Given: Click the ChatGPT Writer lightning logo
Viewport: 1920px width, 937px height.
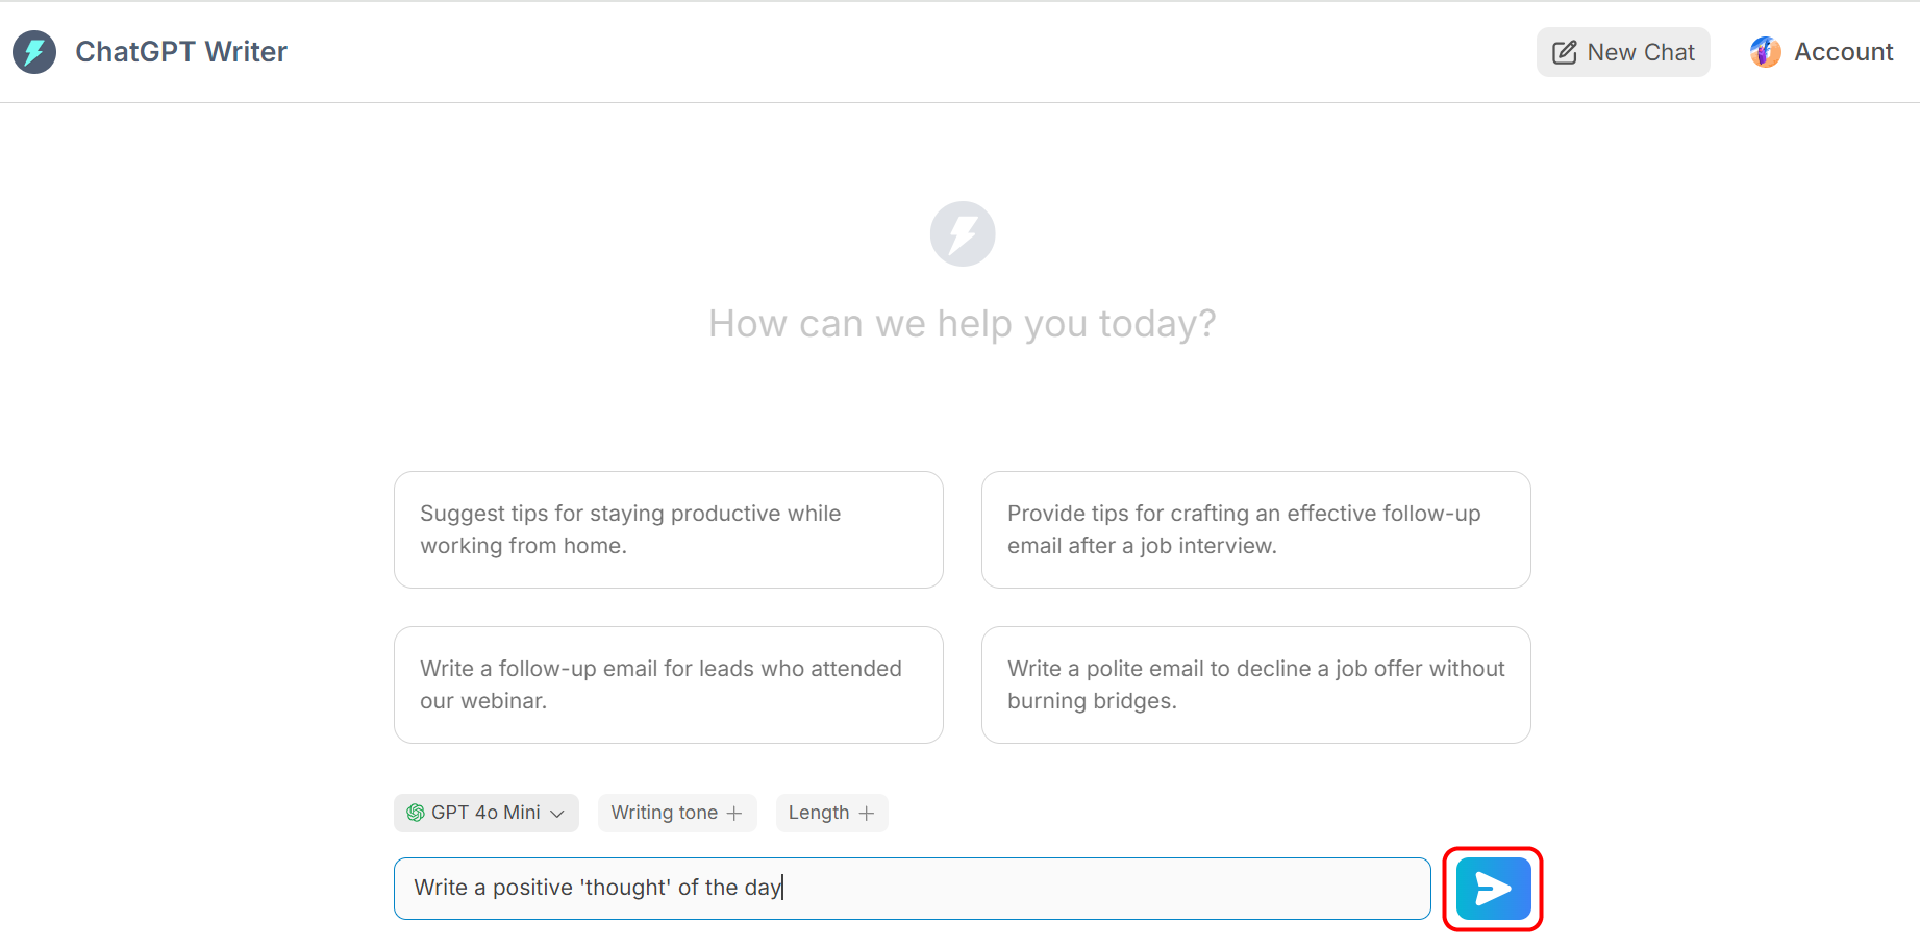Looking at the screenshot, I should click(34, 52).
